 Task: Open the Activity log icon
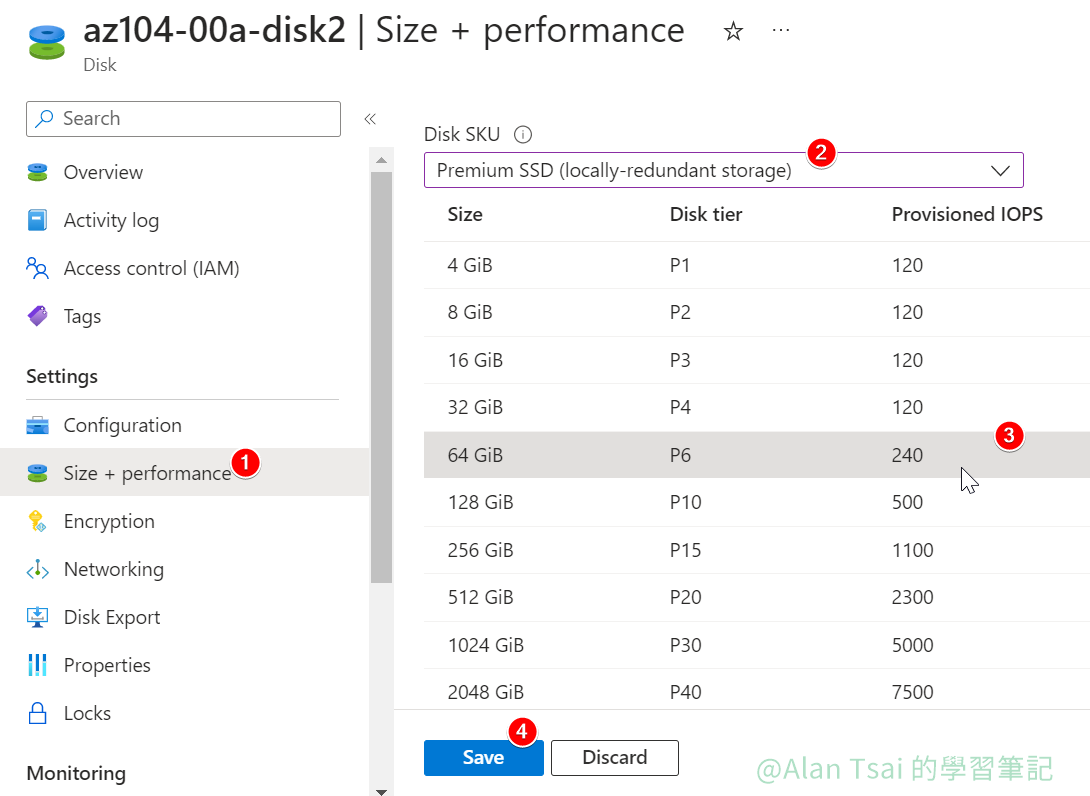(x=38, y=220)
